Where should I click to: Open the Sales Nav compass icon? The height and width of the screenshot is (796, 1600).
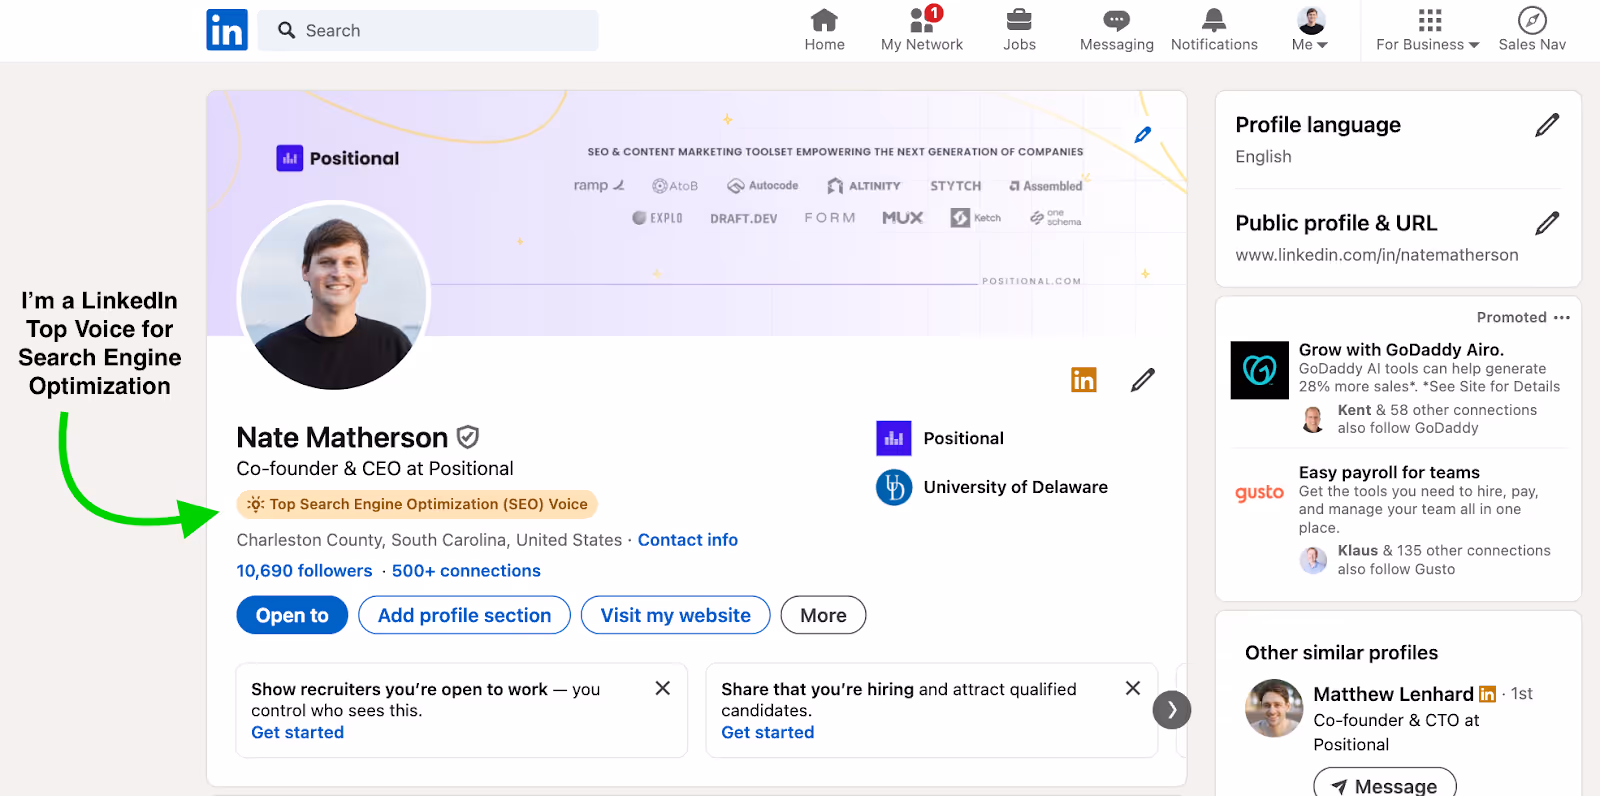1532,30
